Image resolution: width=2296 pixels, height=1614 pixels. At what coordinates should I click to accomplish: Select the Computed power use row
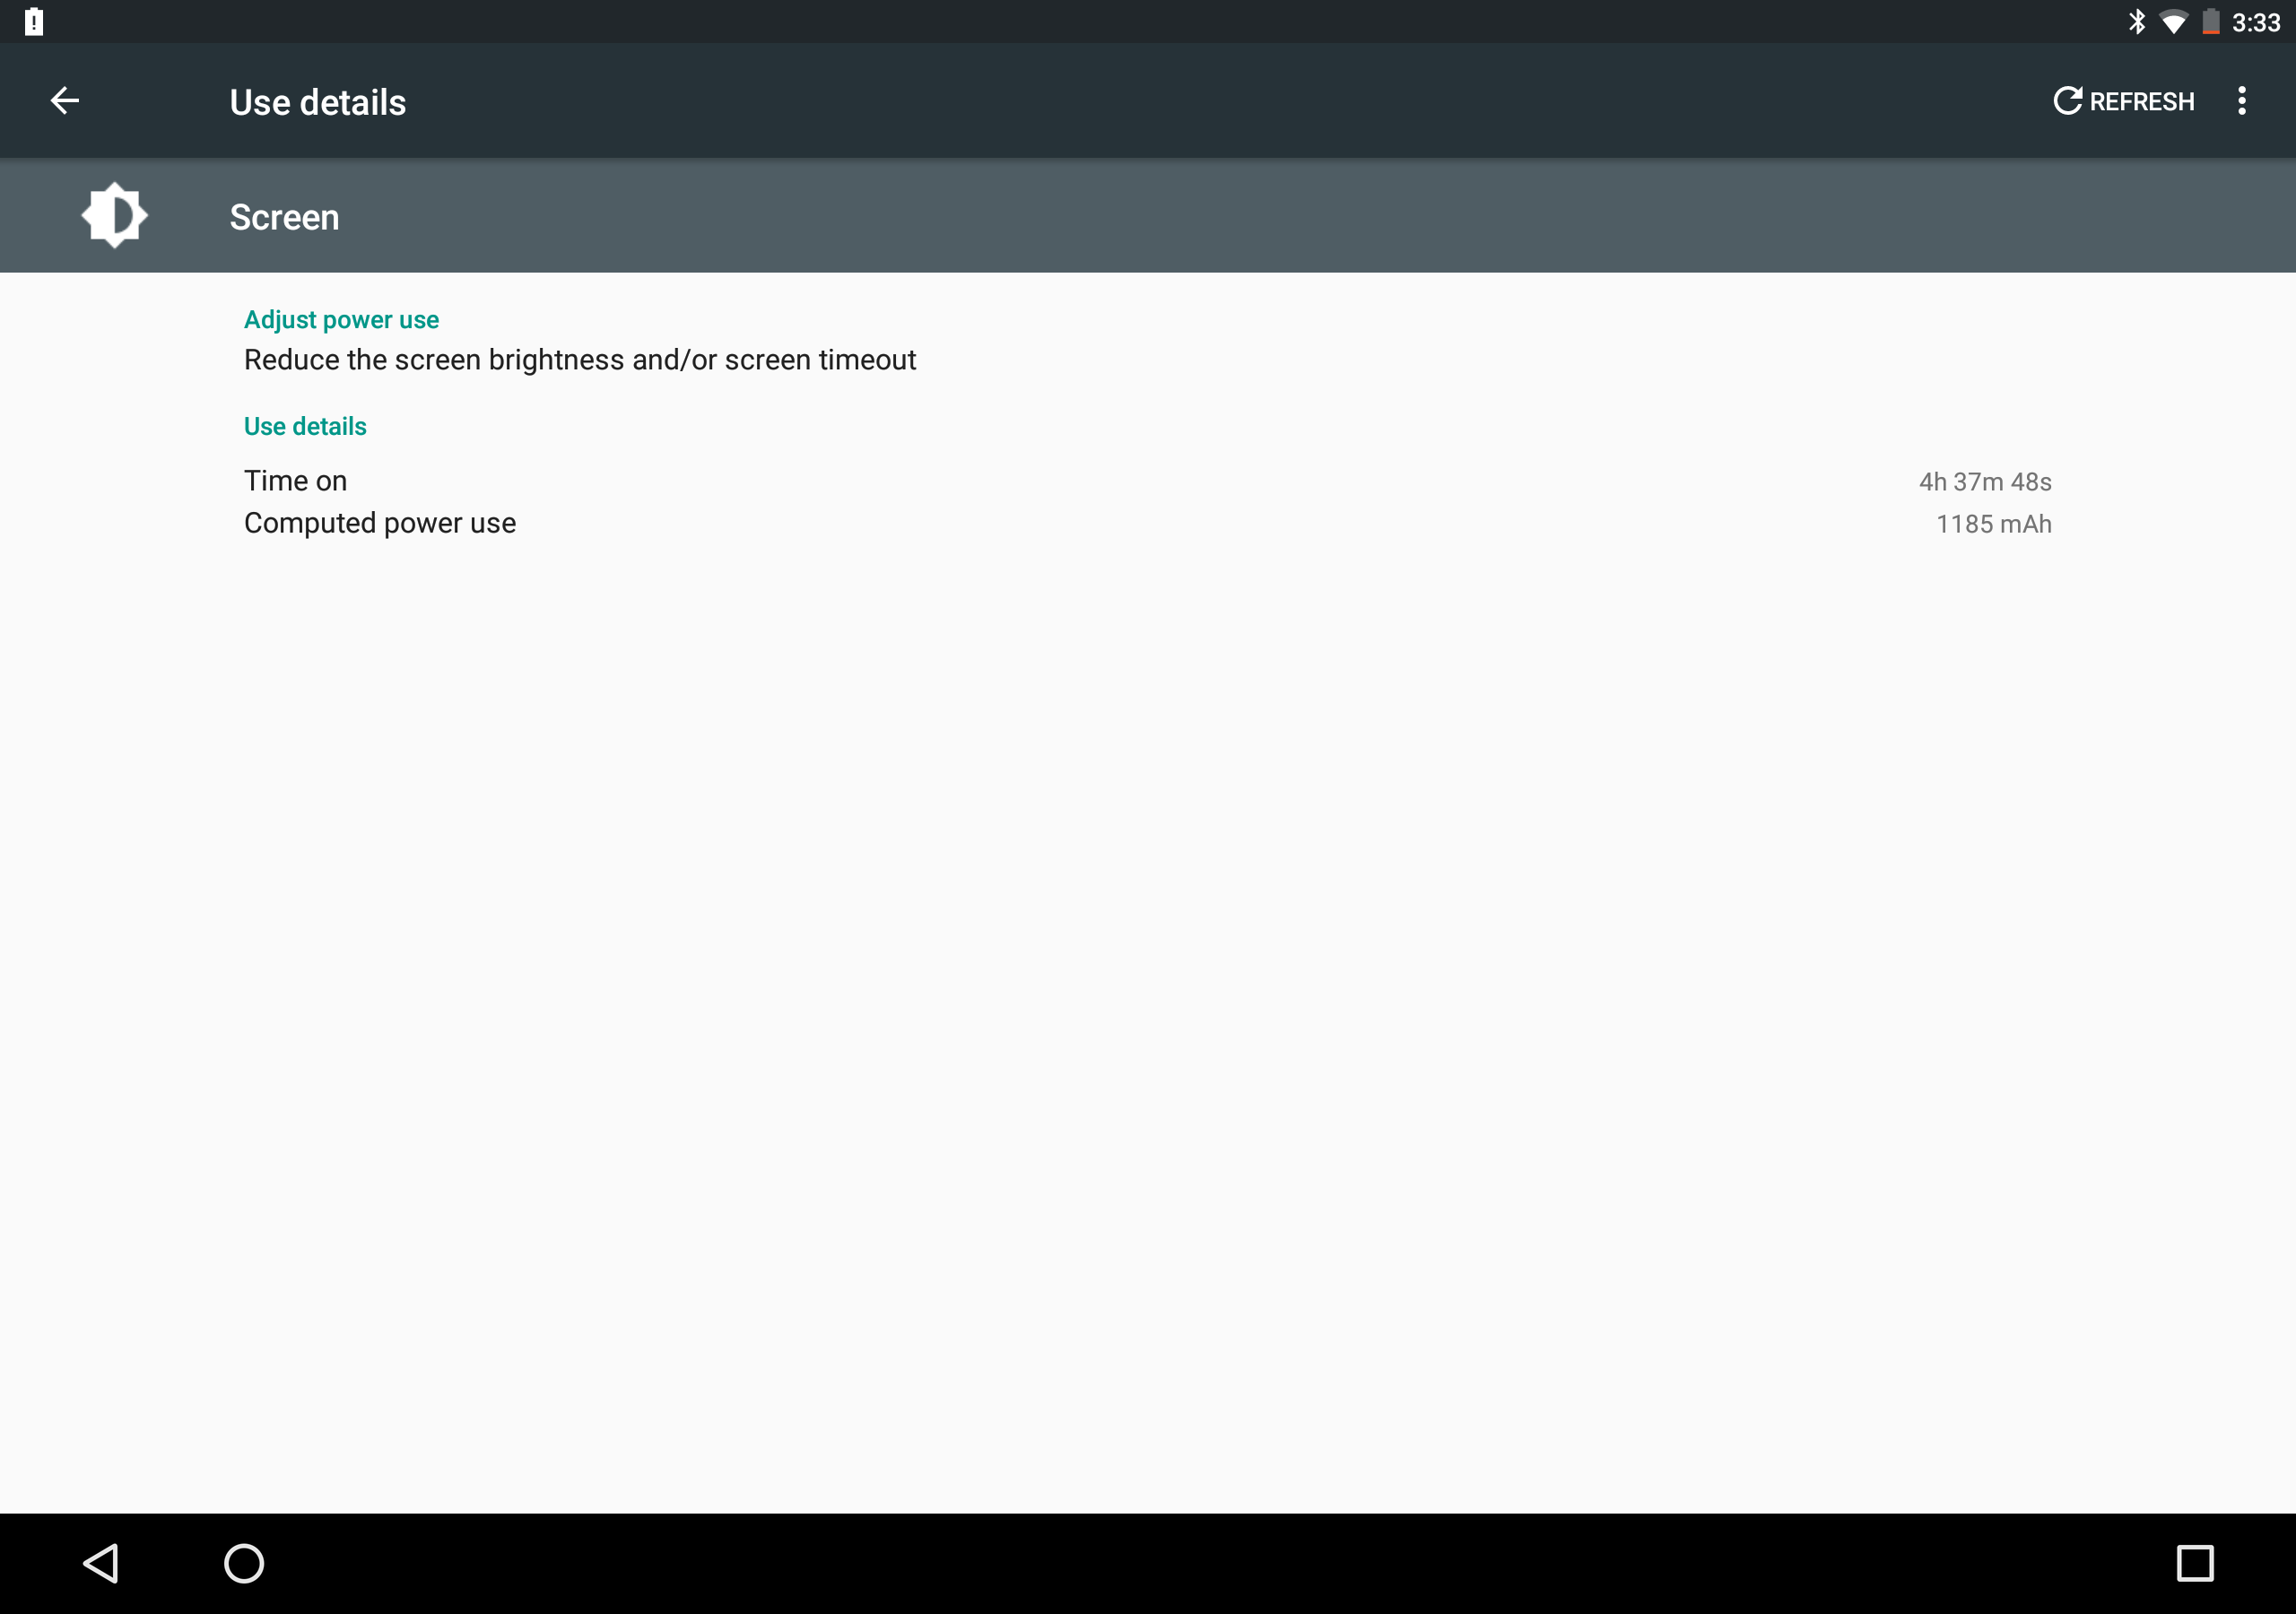pos(379,523)
